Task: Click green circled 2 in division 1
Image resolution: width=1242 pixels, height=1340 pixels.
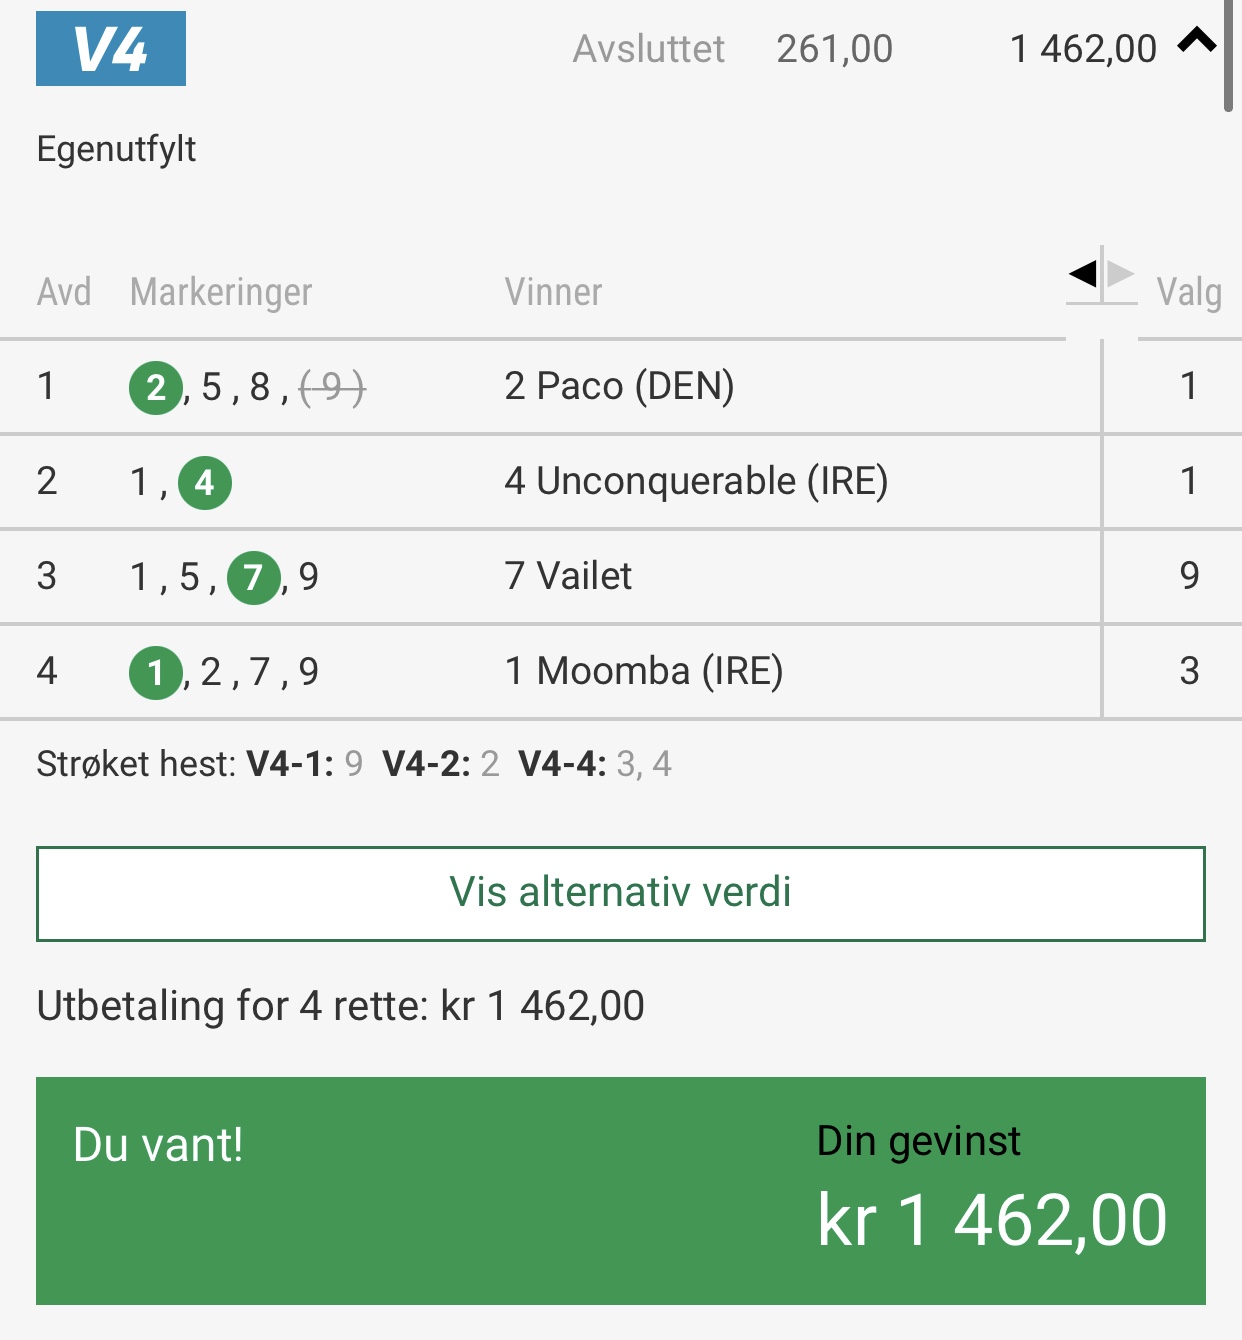Action: (156, 387)
